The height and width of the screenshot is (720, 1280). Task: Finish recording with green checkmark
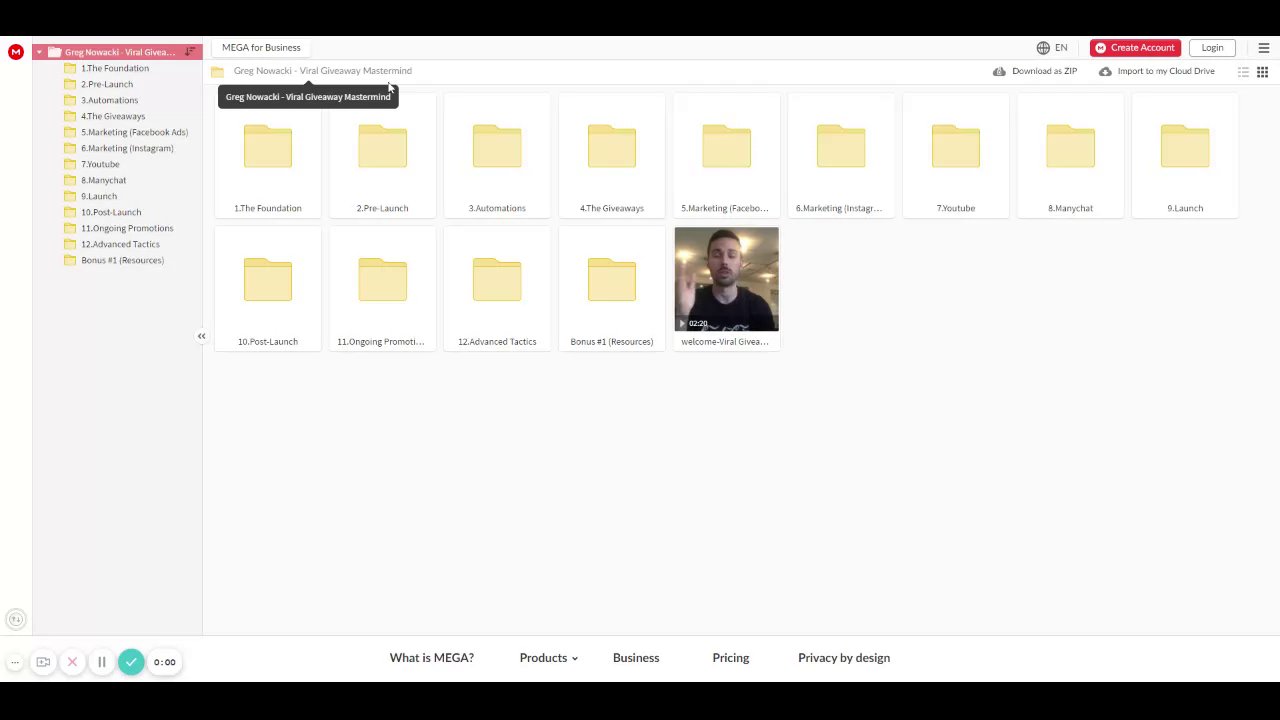tap(131, 662)
